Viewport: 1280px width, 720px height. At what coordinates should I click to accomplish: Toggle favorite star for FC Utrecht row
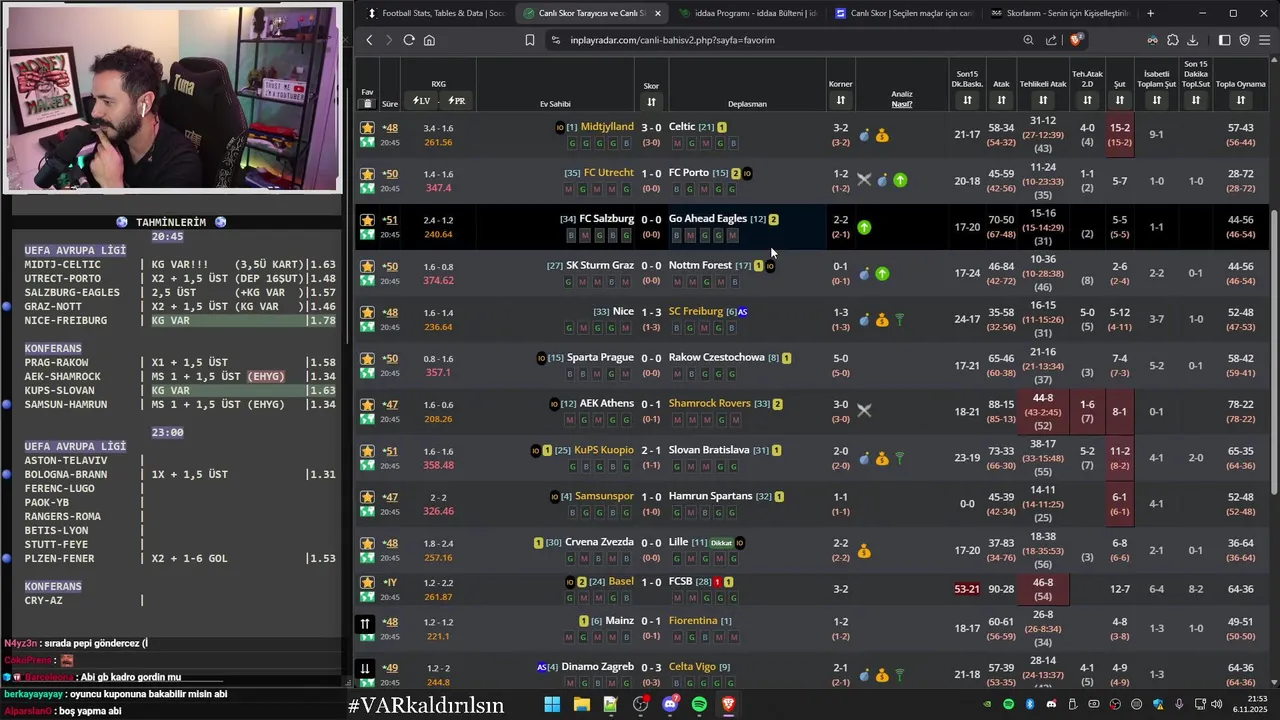pos(367,174)
